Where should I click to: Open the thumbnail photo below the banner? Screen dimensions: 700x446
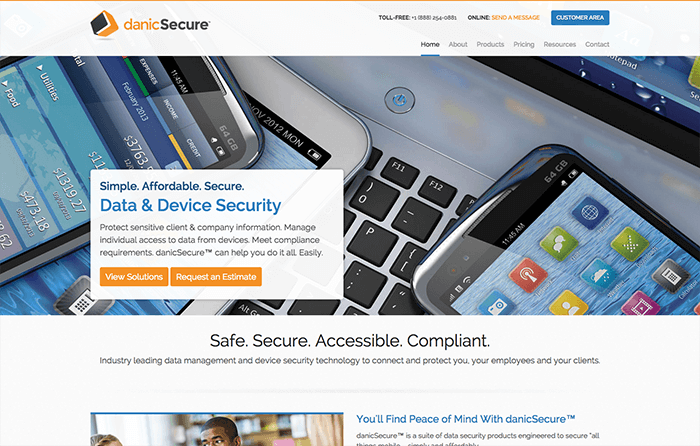[x=217, y=429]
